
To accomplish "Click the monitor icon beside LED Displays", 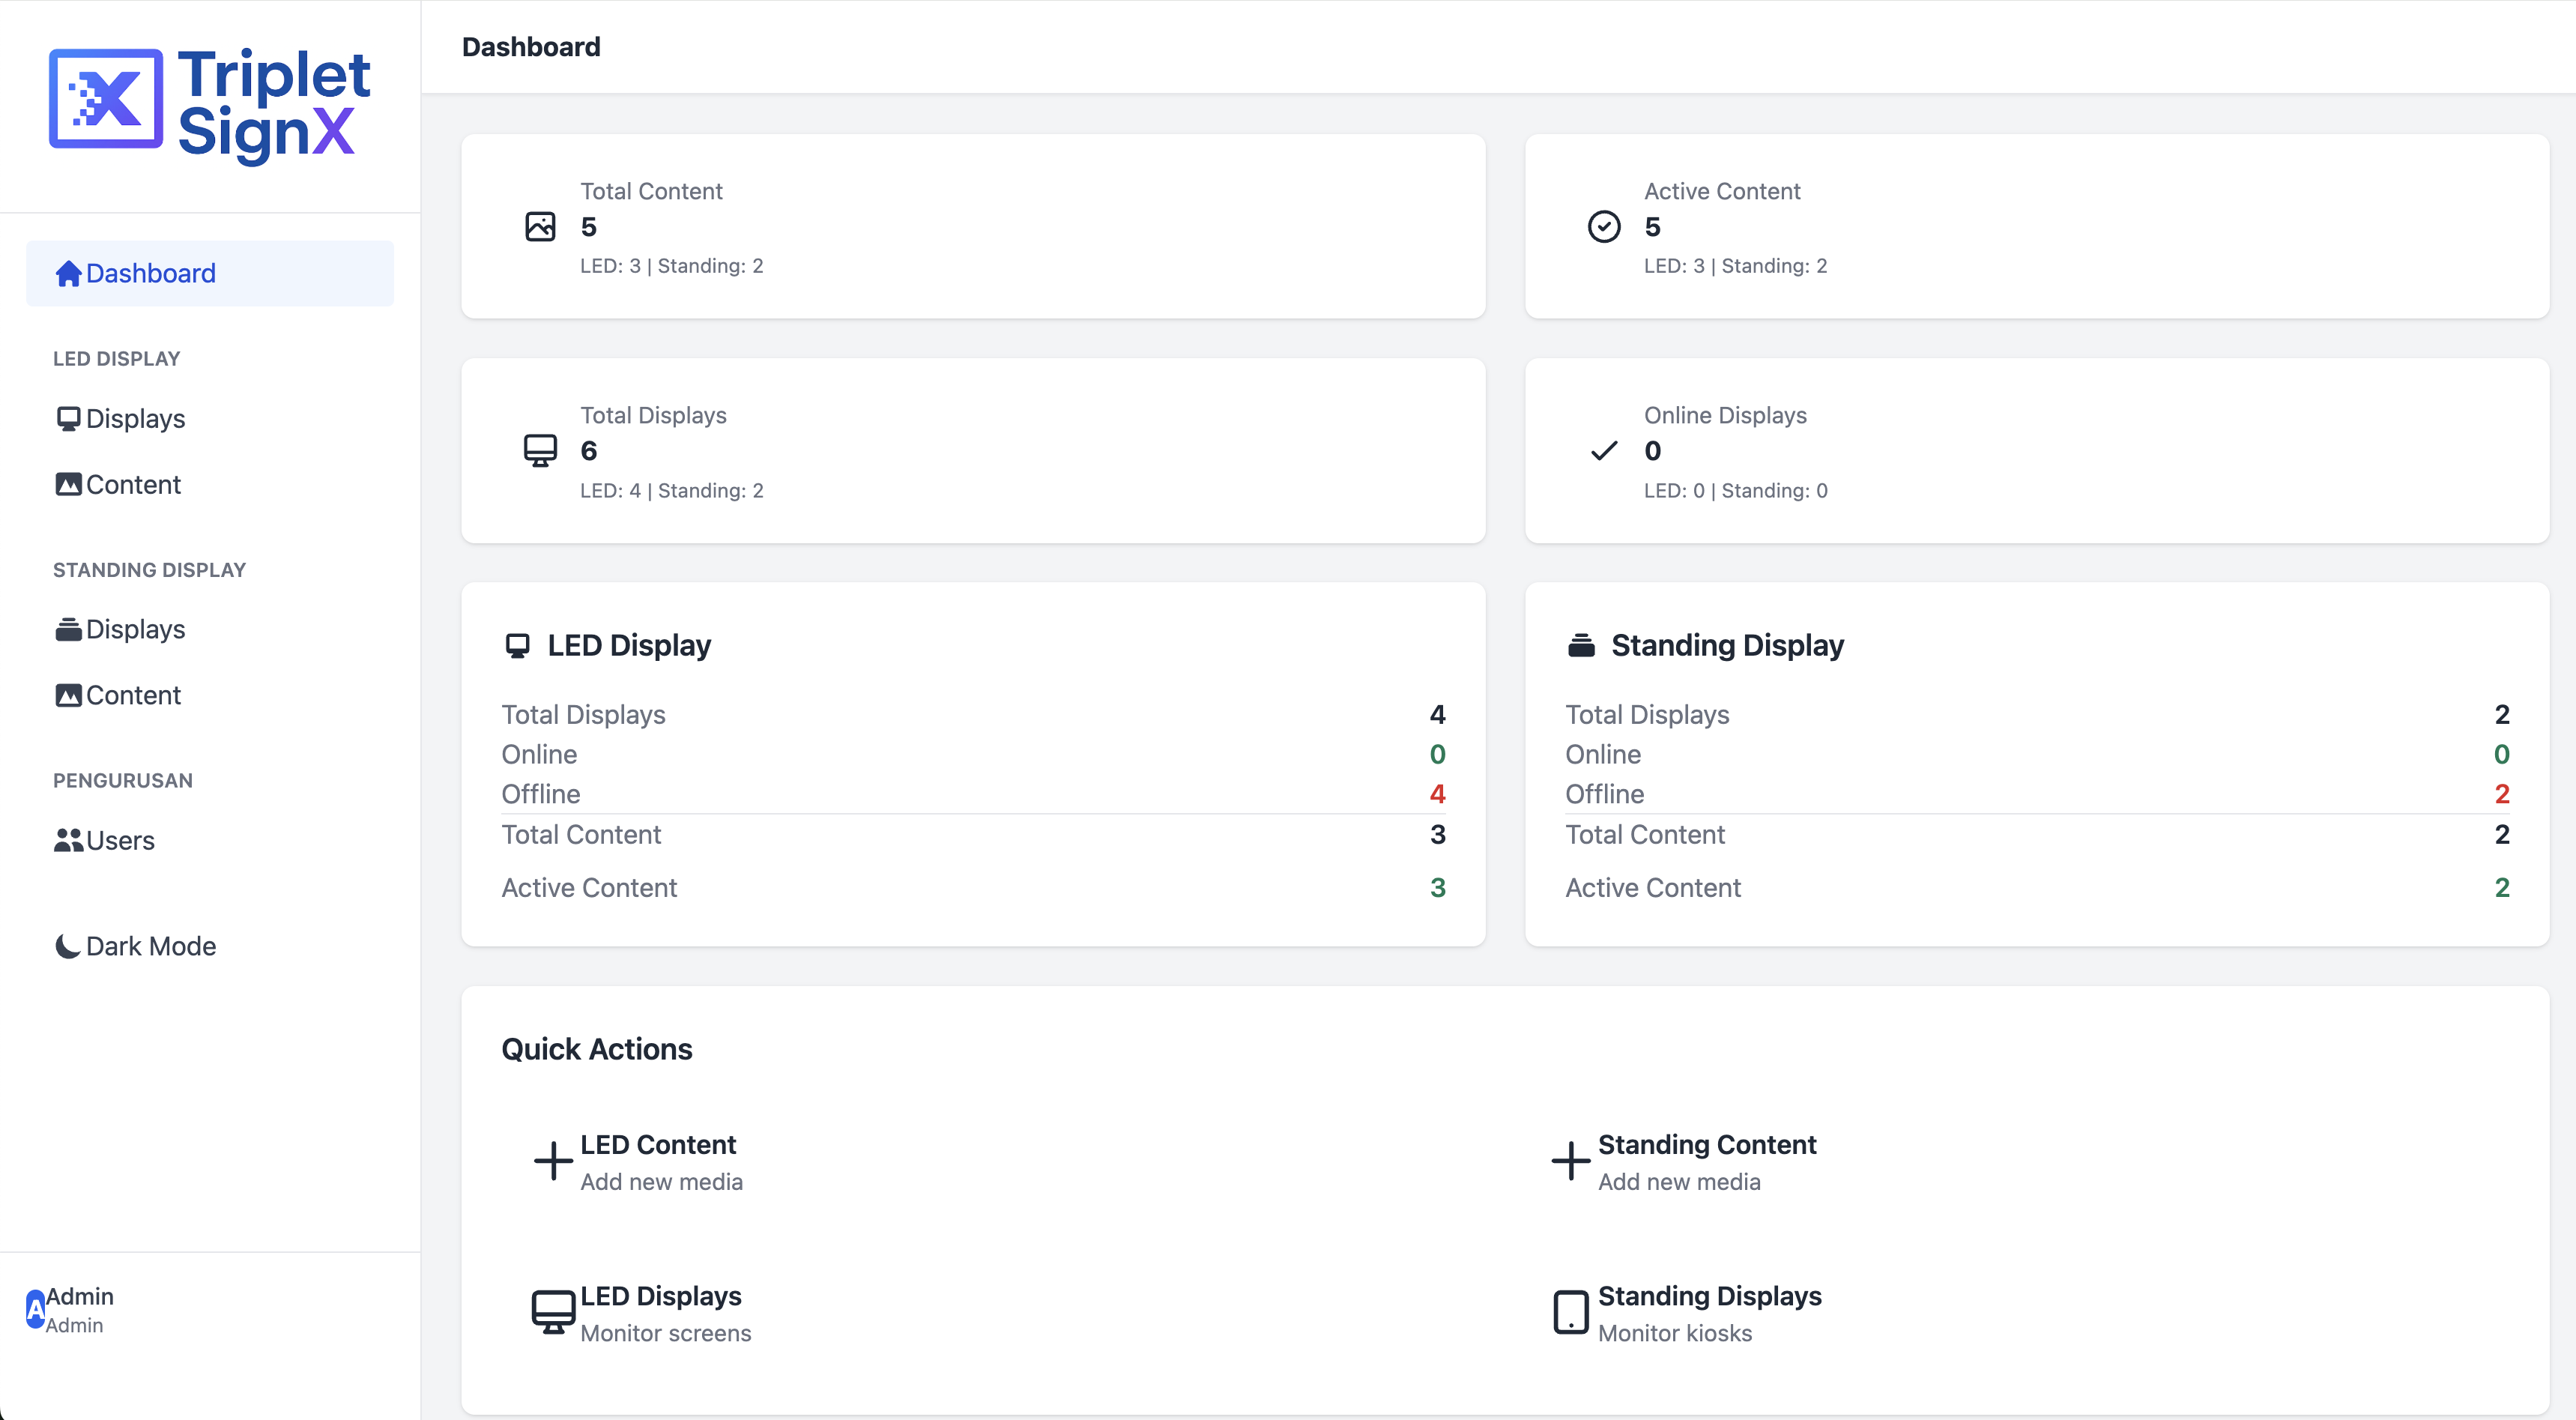I will point(552,1312).
